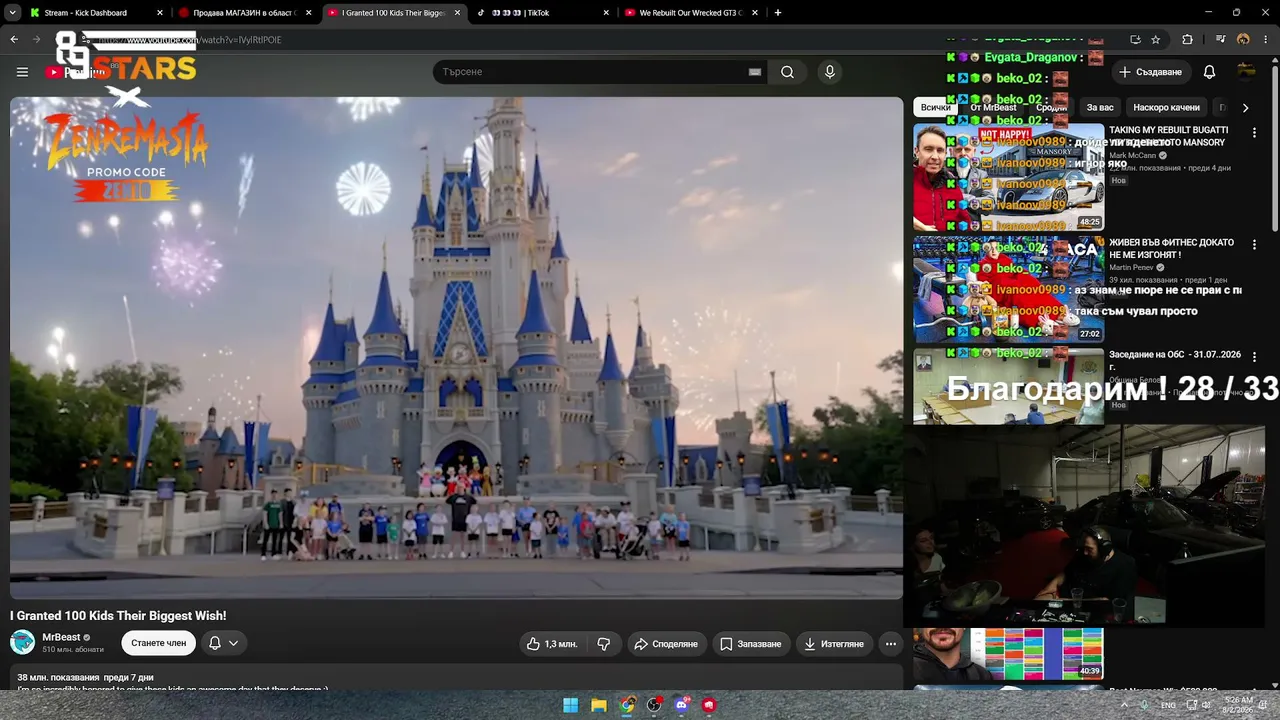1280x720 pixels.
Task: Open the taskbar clock and date
Action: [1238, 705]
